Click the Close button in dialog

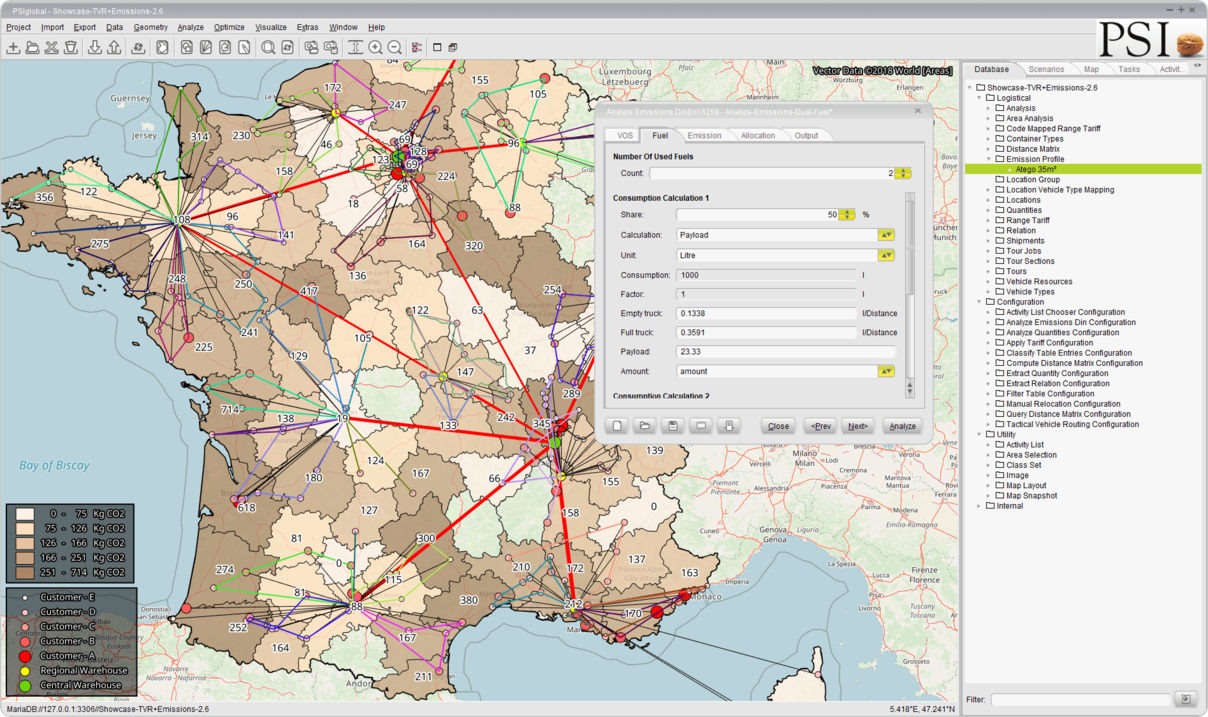[x=778, y=426]
